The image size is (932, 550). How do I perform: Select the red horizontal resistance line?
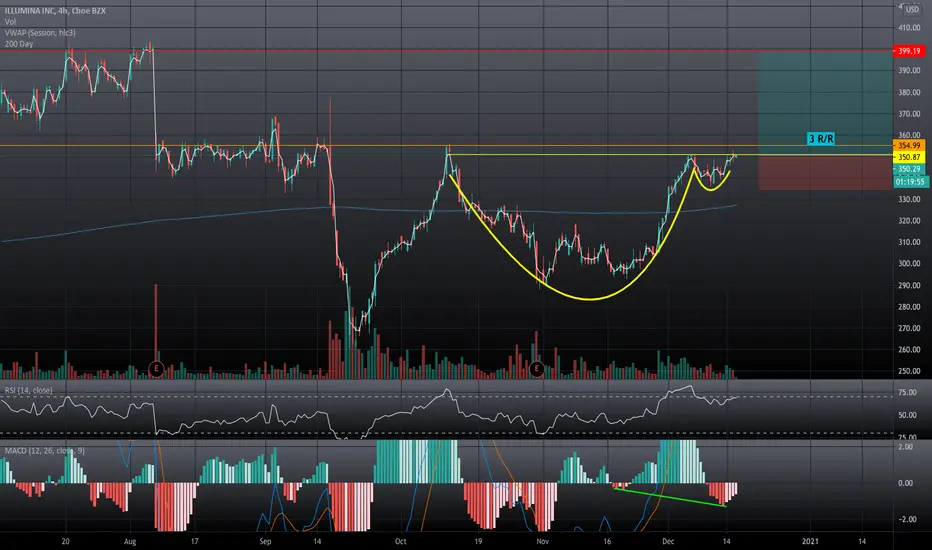click(446, 51)
